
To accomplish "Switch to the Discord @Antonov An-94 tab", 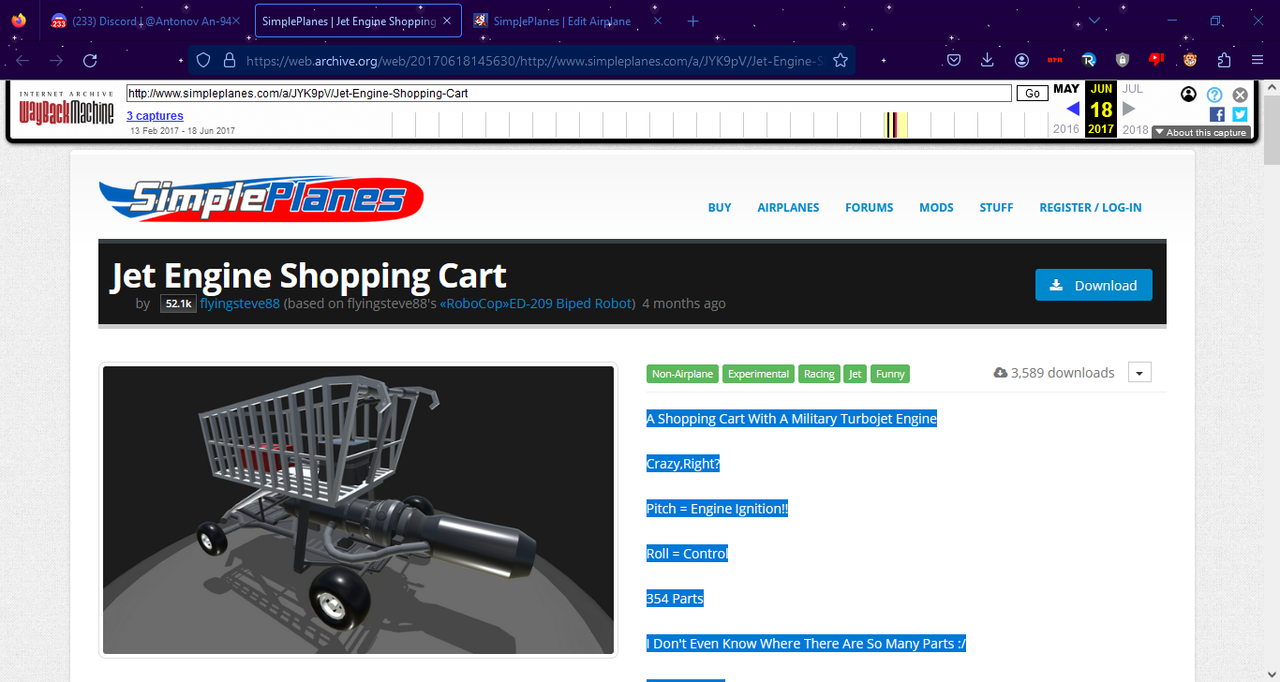I will (x=147, y=21).
